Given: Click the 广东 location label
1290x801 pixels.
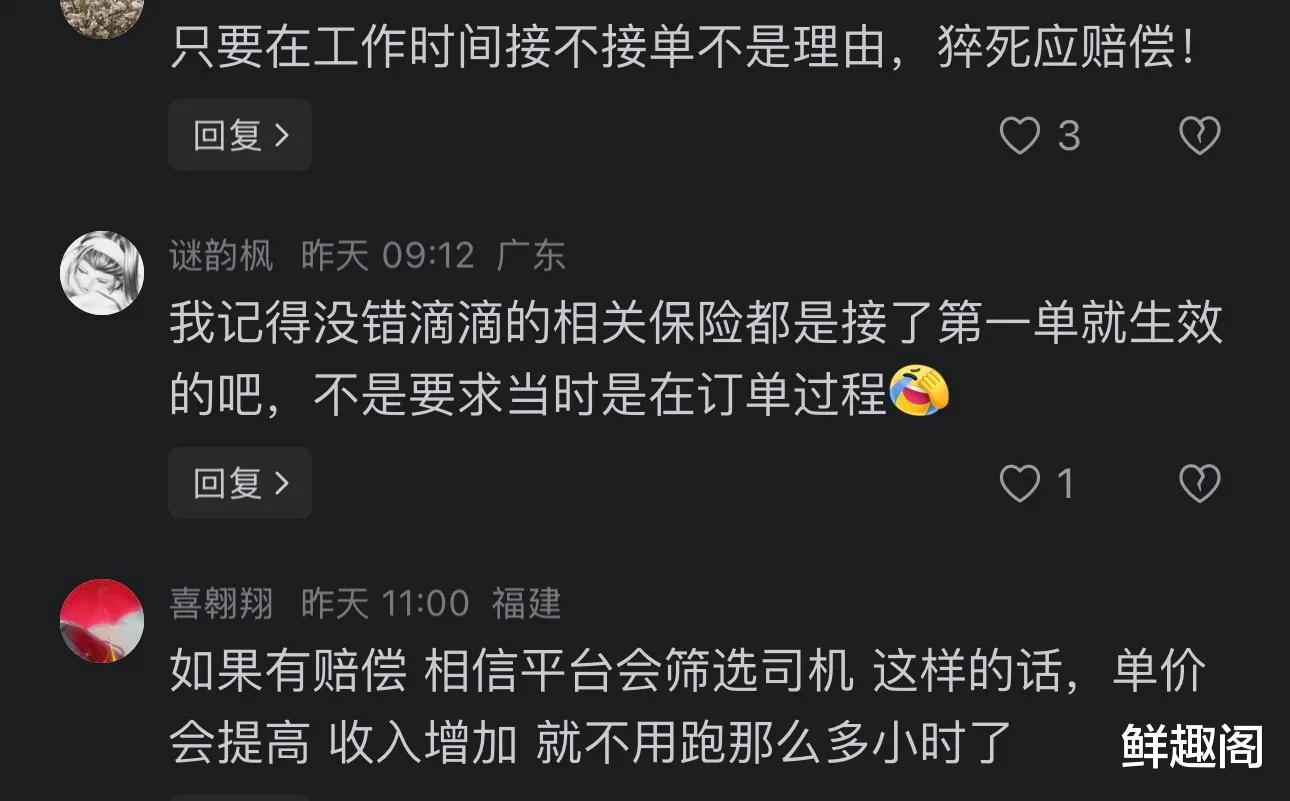Looking at the screenshot, I should [x=531, y=257].
